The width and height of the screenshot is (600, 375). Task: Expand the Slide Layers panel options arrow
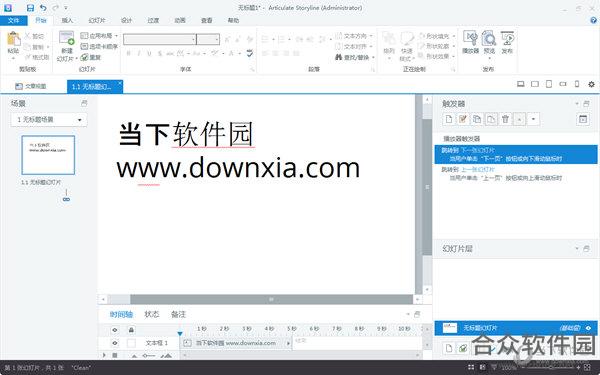point(577,249)
